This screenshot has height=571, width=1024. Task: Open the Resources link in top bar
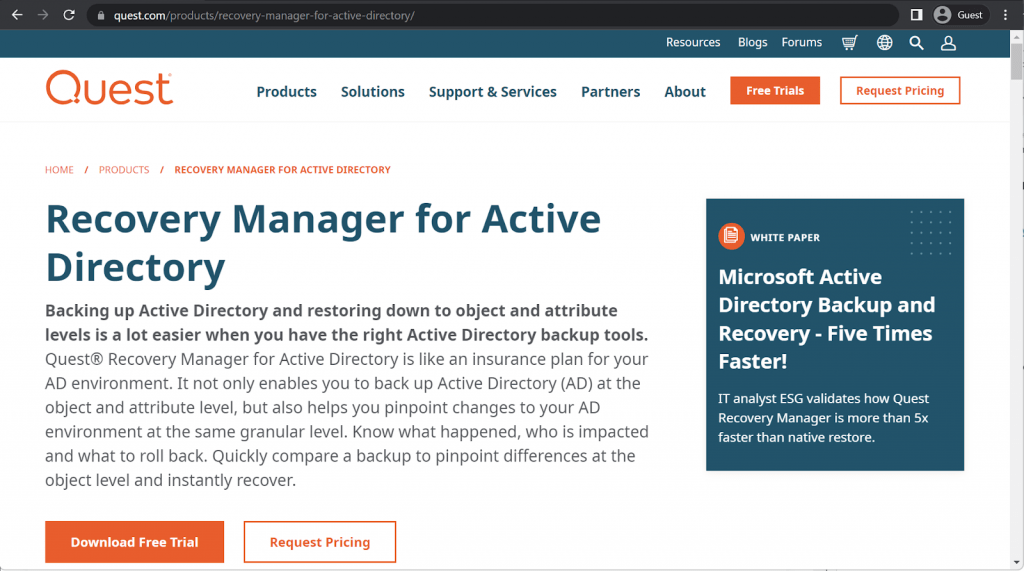pos(693,42)
